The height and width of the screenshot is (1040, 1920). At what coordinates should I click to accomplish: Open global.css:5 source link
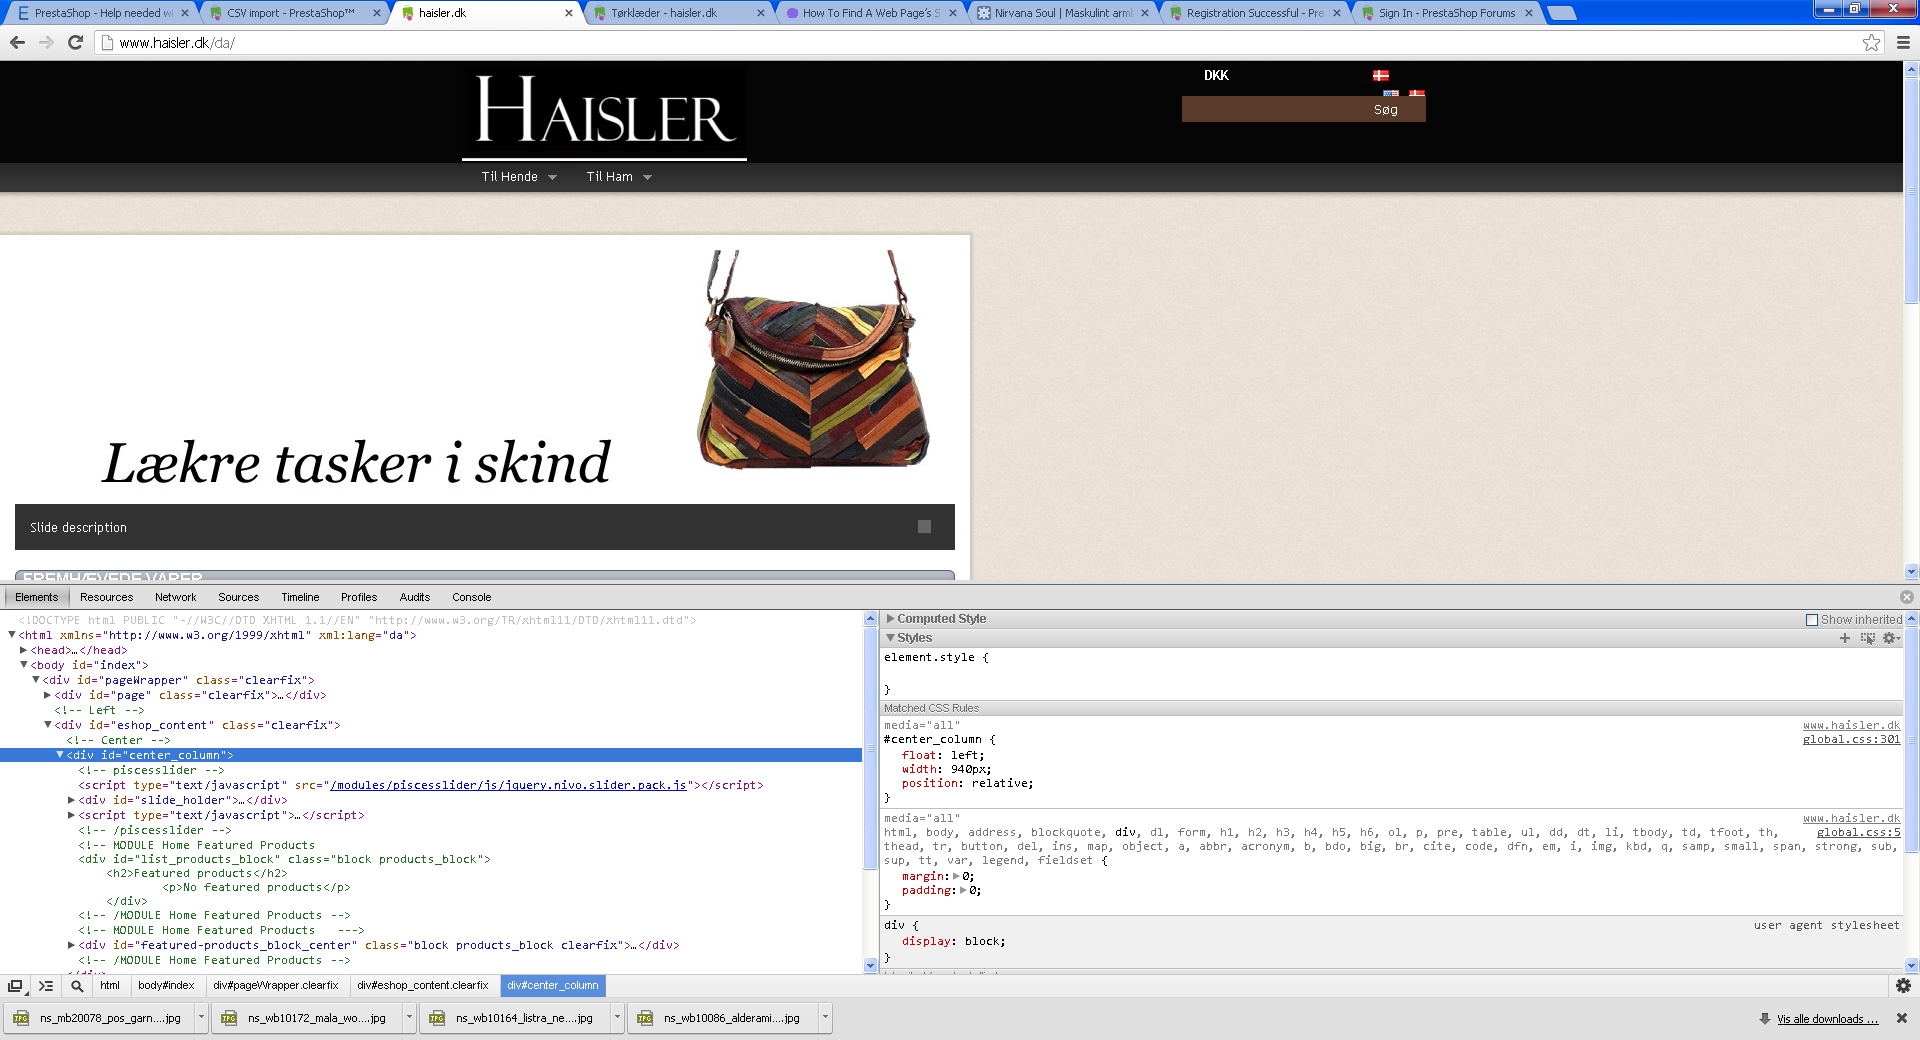(x=1858, y=833)
